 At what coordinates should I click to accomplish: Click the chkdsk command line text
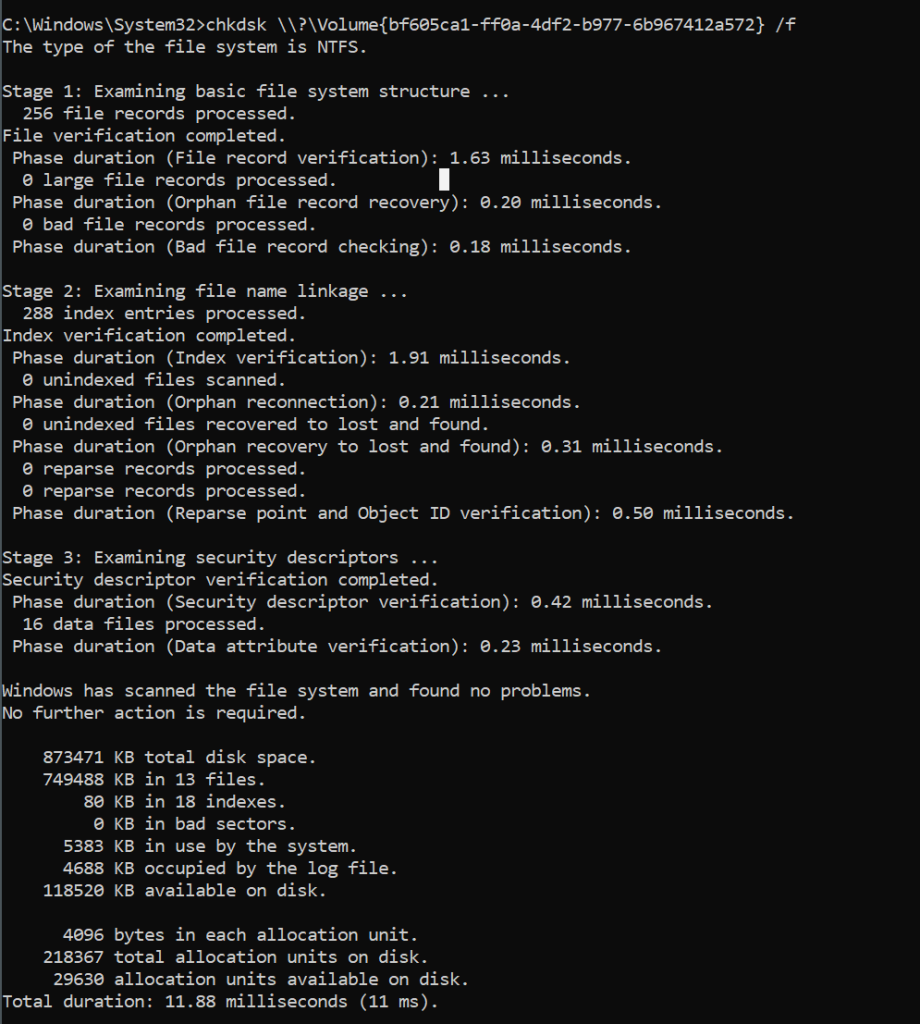[x=398, y=25]
